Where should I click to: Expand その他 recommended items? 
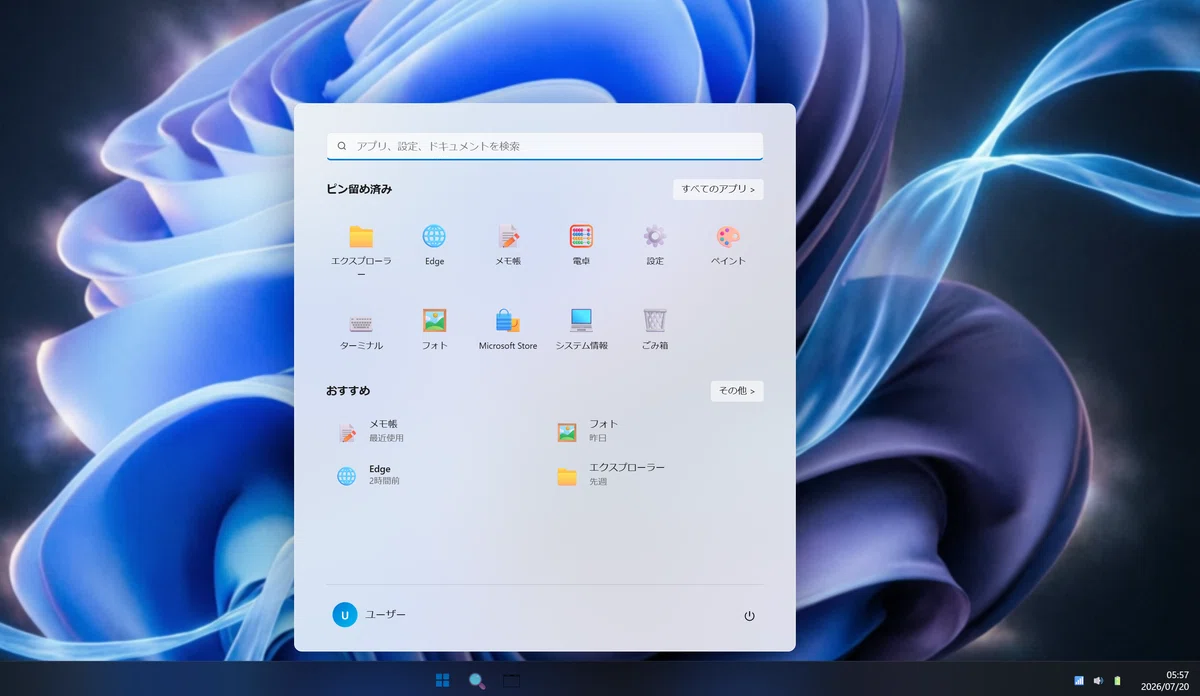[x=737, y=391]
